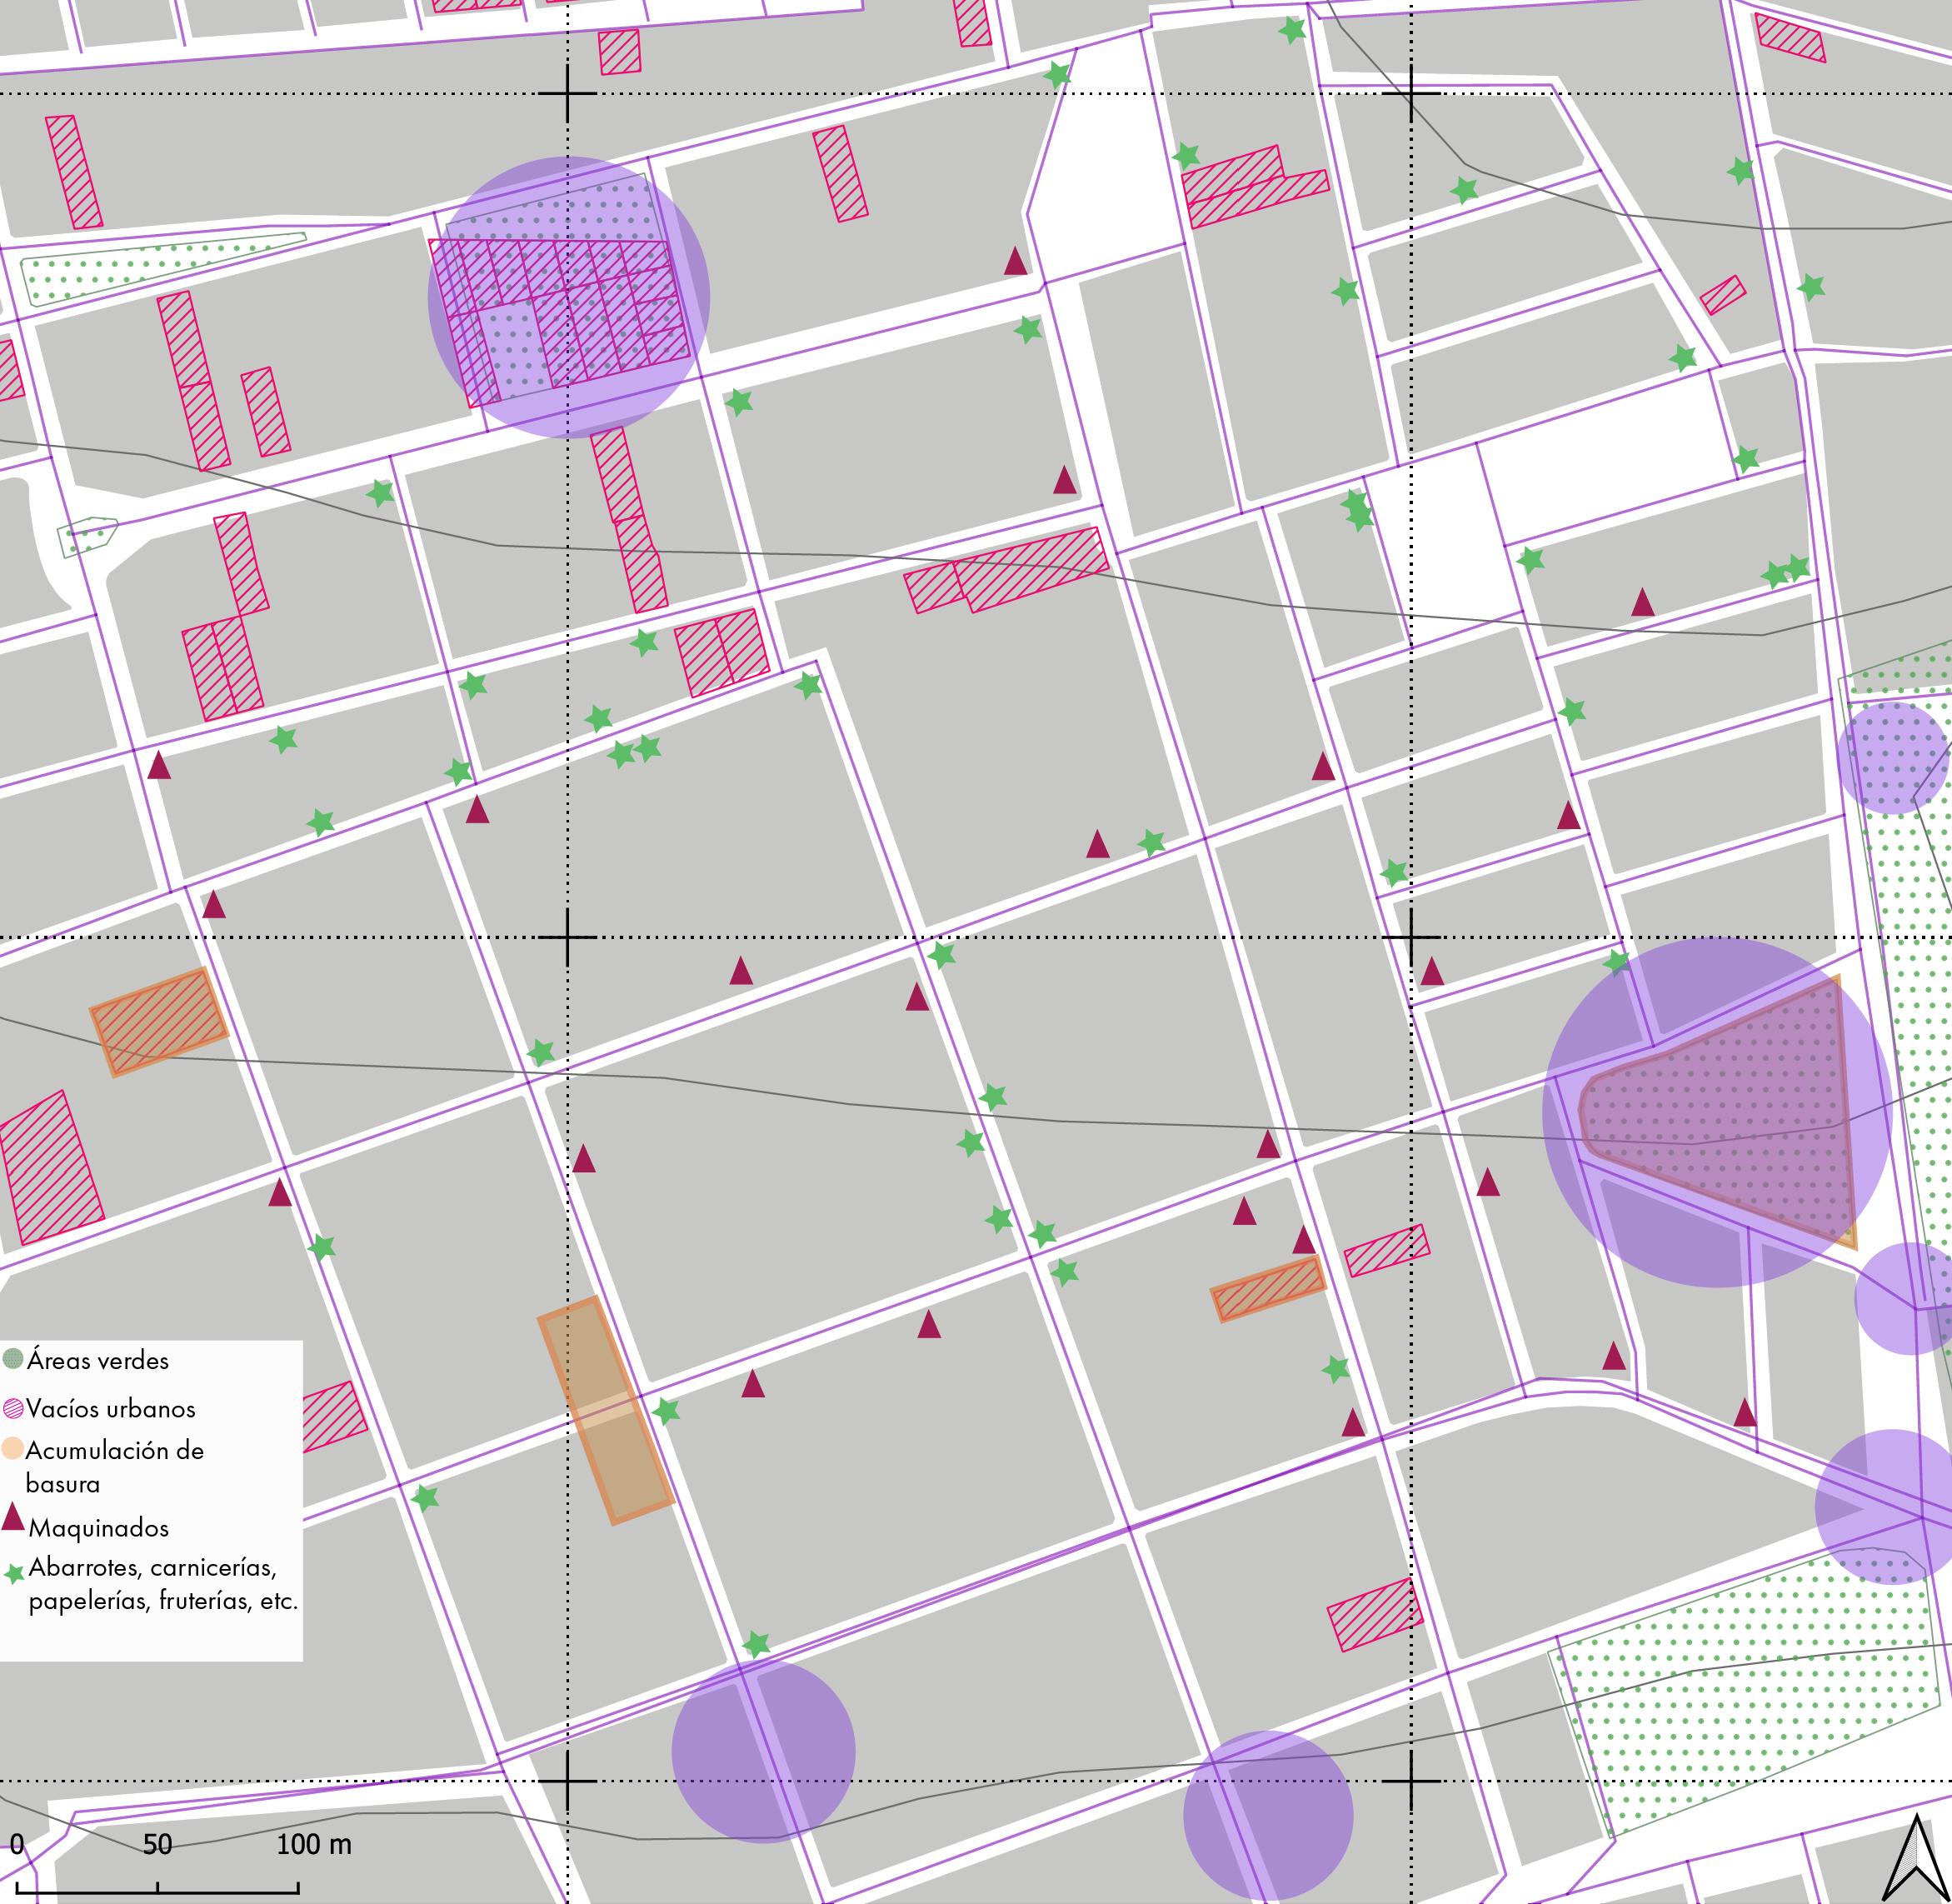Image resolution: width=1952 pixels, height=1904 pixels.
Task: Click the orange hatched lot at the left edge
Action: (159, 1021)
